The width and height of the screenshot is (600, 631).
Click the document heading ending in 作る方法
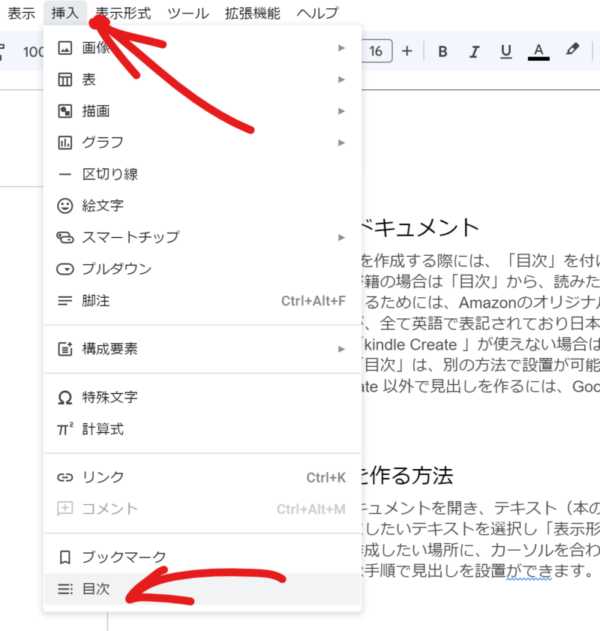(x=407, y=476)
